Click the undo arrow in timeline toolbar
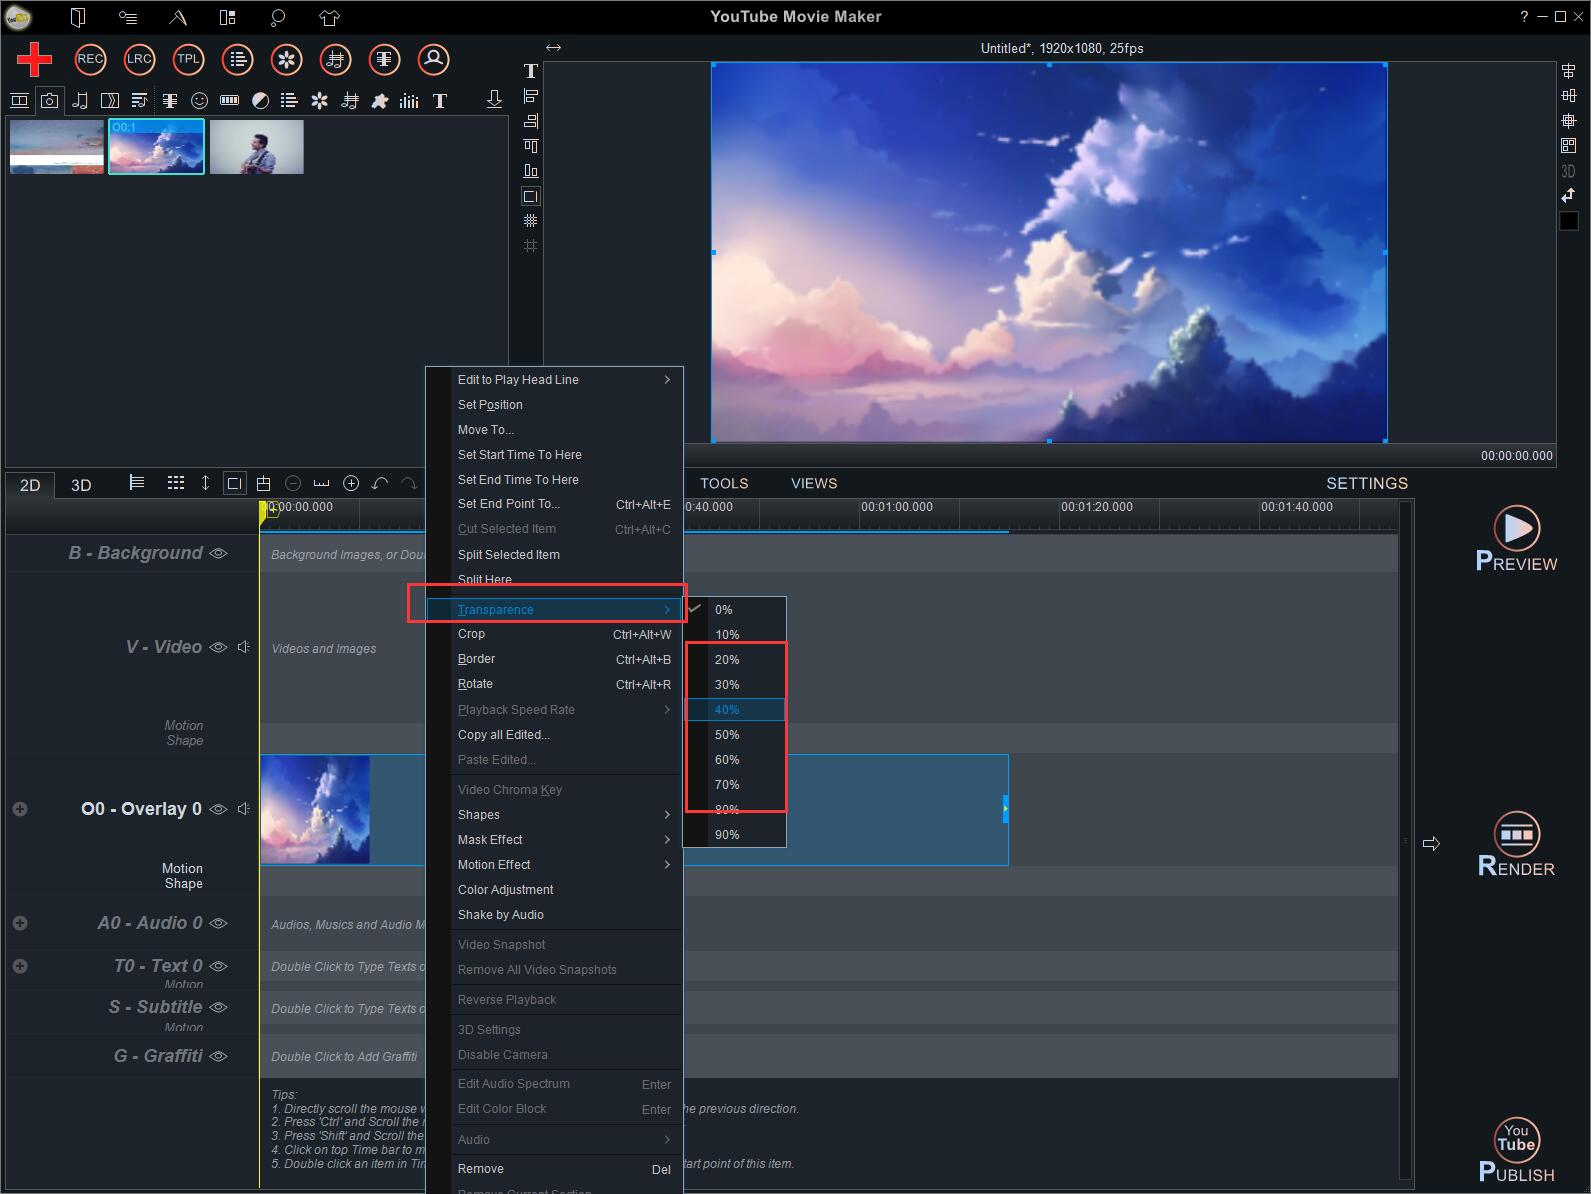 tap(380, 483)
